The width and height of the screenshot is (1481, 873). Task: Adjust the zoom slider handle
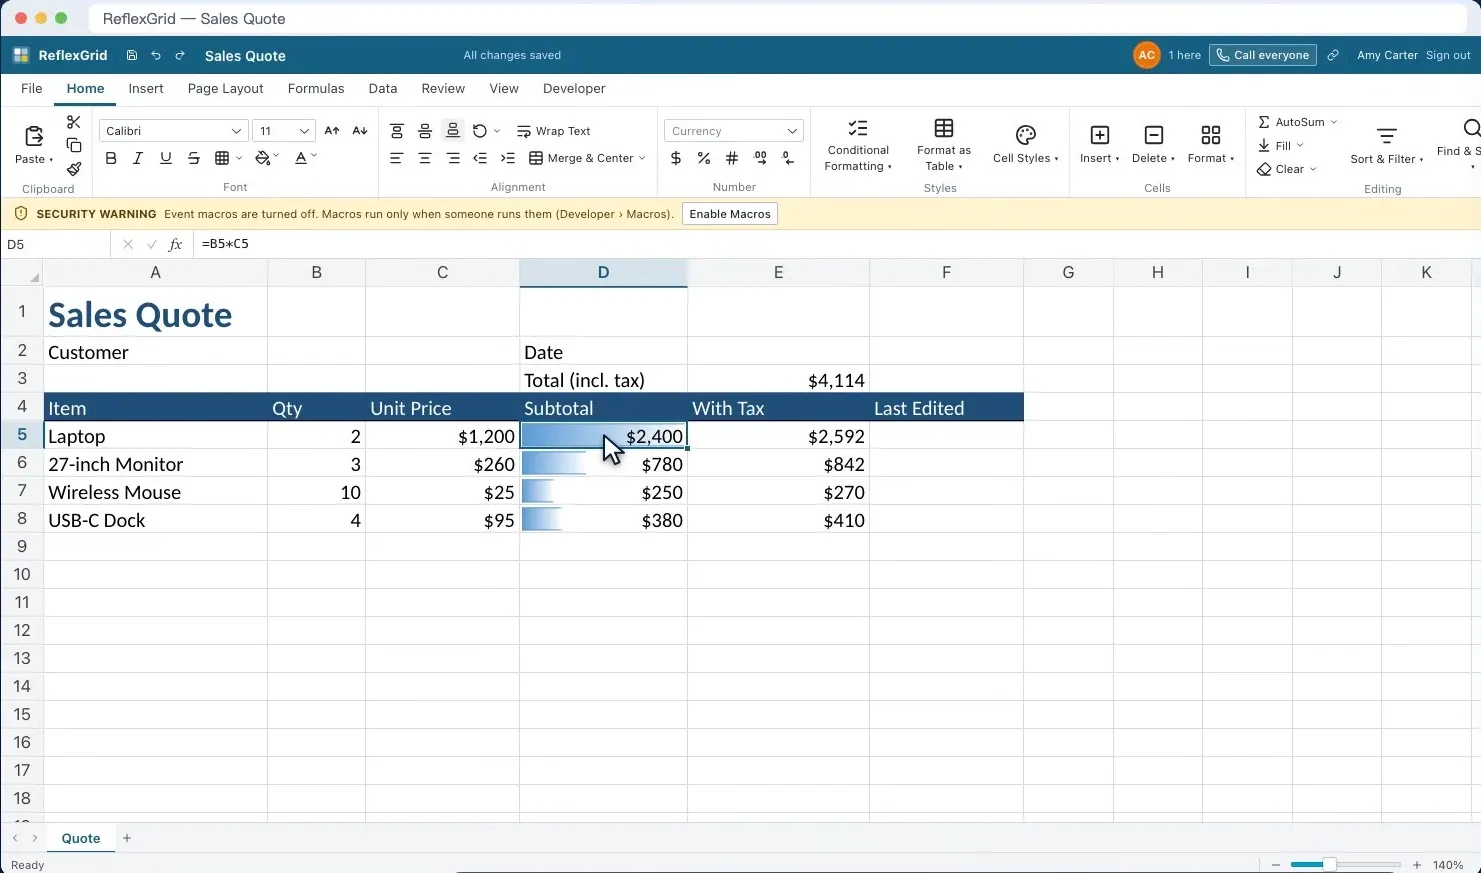1329,864
